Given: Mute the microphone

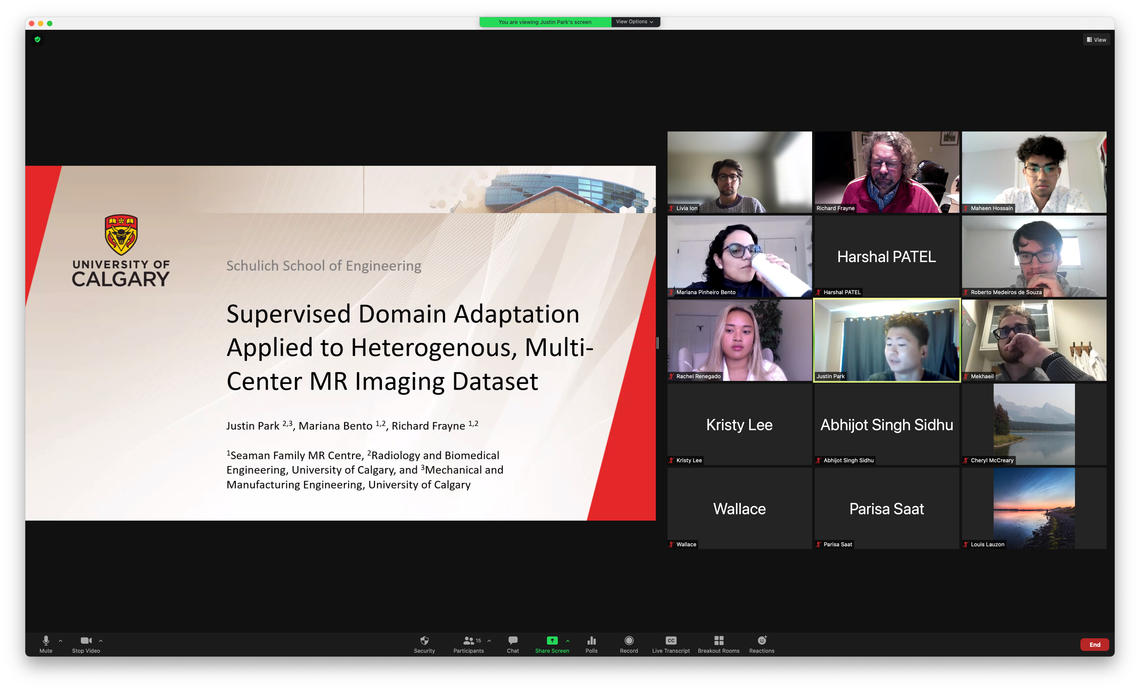Looking at the screenshot, I should pos(46,641).
